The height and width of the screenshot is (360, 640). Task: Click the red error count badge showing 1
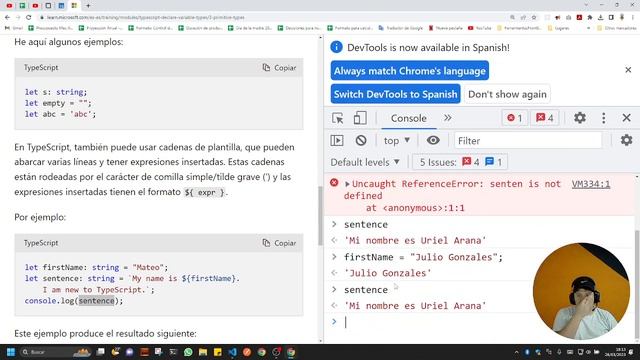click(x=514, y=118)
